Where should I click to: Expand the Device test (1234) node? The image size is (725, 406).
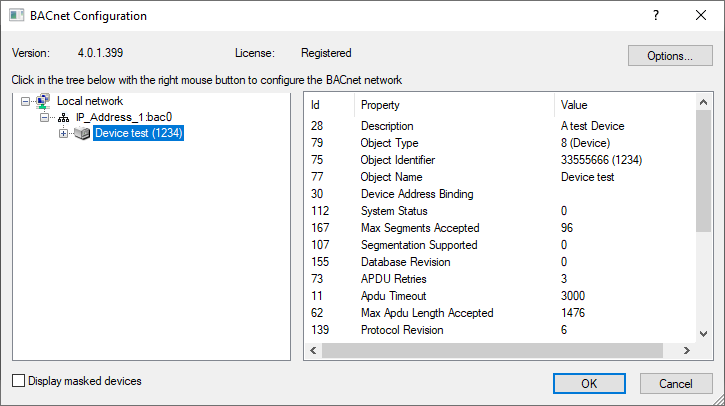pos(64,133)
